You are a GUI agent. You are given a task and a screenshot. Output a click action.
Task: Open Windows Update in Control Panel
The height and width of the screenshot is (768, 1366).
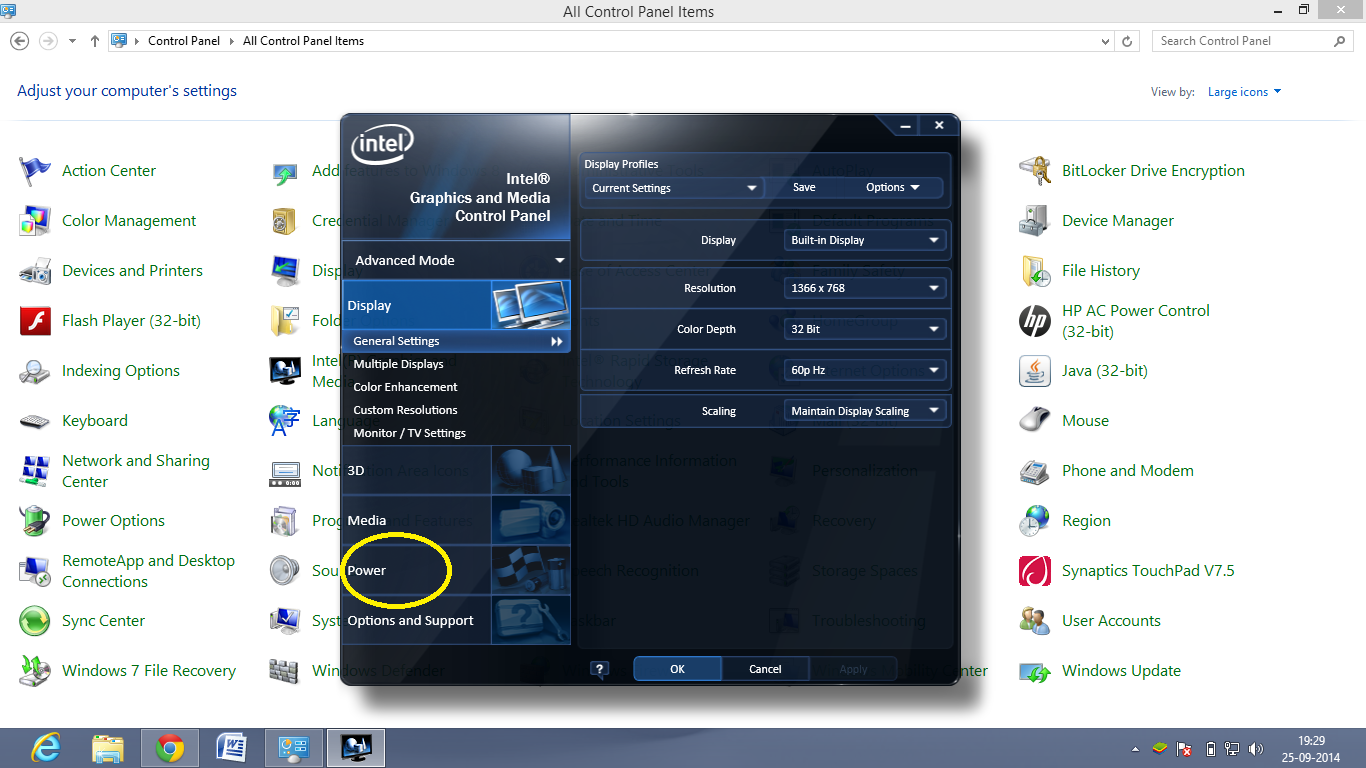point(1100,671)
